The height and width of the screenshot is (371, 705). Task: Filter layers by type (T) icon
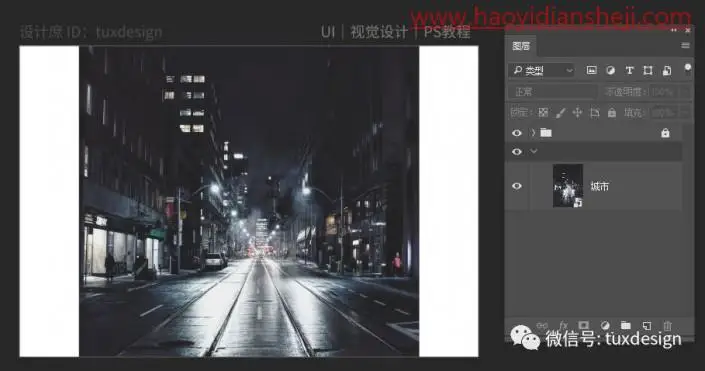tap(629, 70)
